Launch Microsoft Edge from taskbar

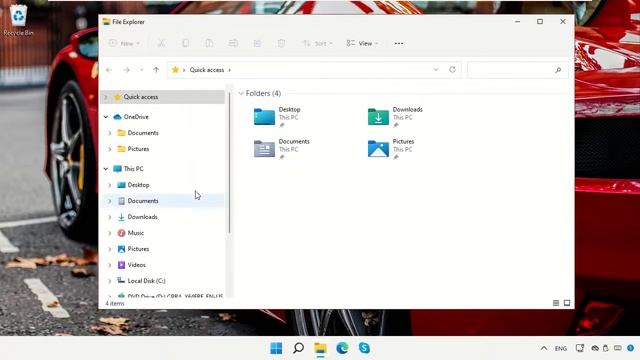click(x=342, y=348)
